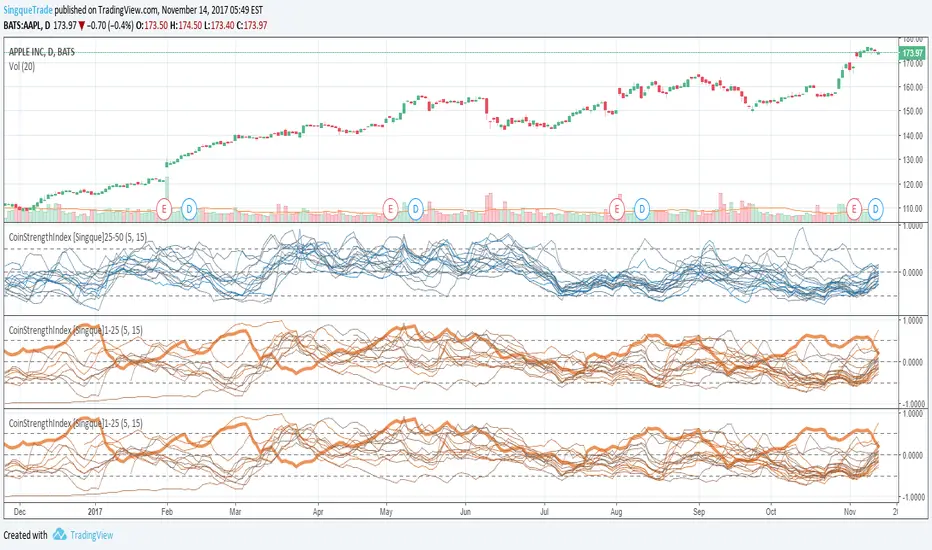Click the dividend D marker near Nov

tap(876, 209)
